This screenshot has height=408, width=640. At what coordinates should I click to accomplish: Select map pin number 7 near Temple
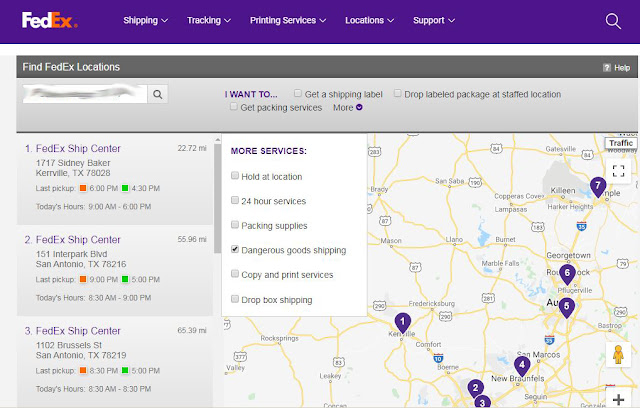pyautogui.click(x=598, y=187)
